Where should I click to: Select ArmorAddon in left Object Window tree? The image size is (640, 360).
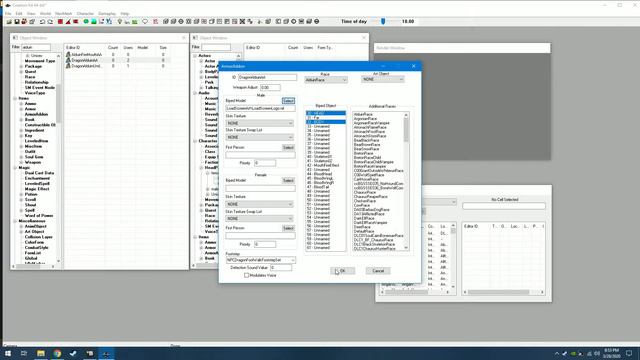click(x=36, y=114)
